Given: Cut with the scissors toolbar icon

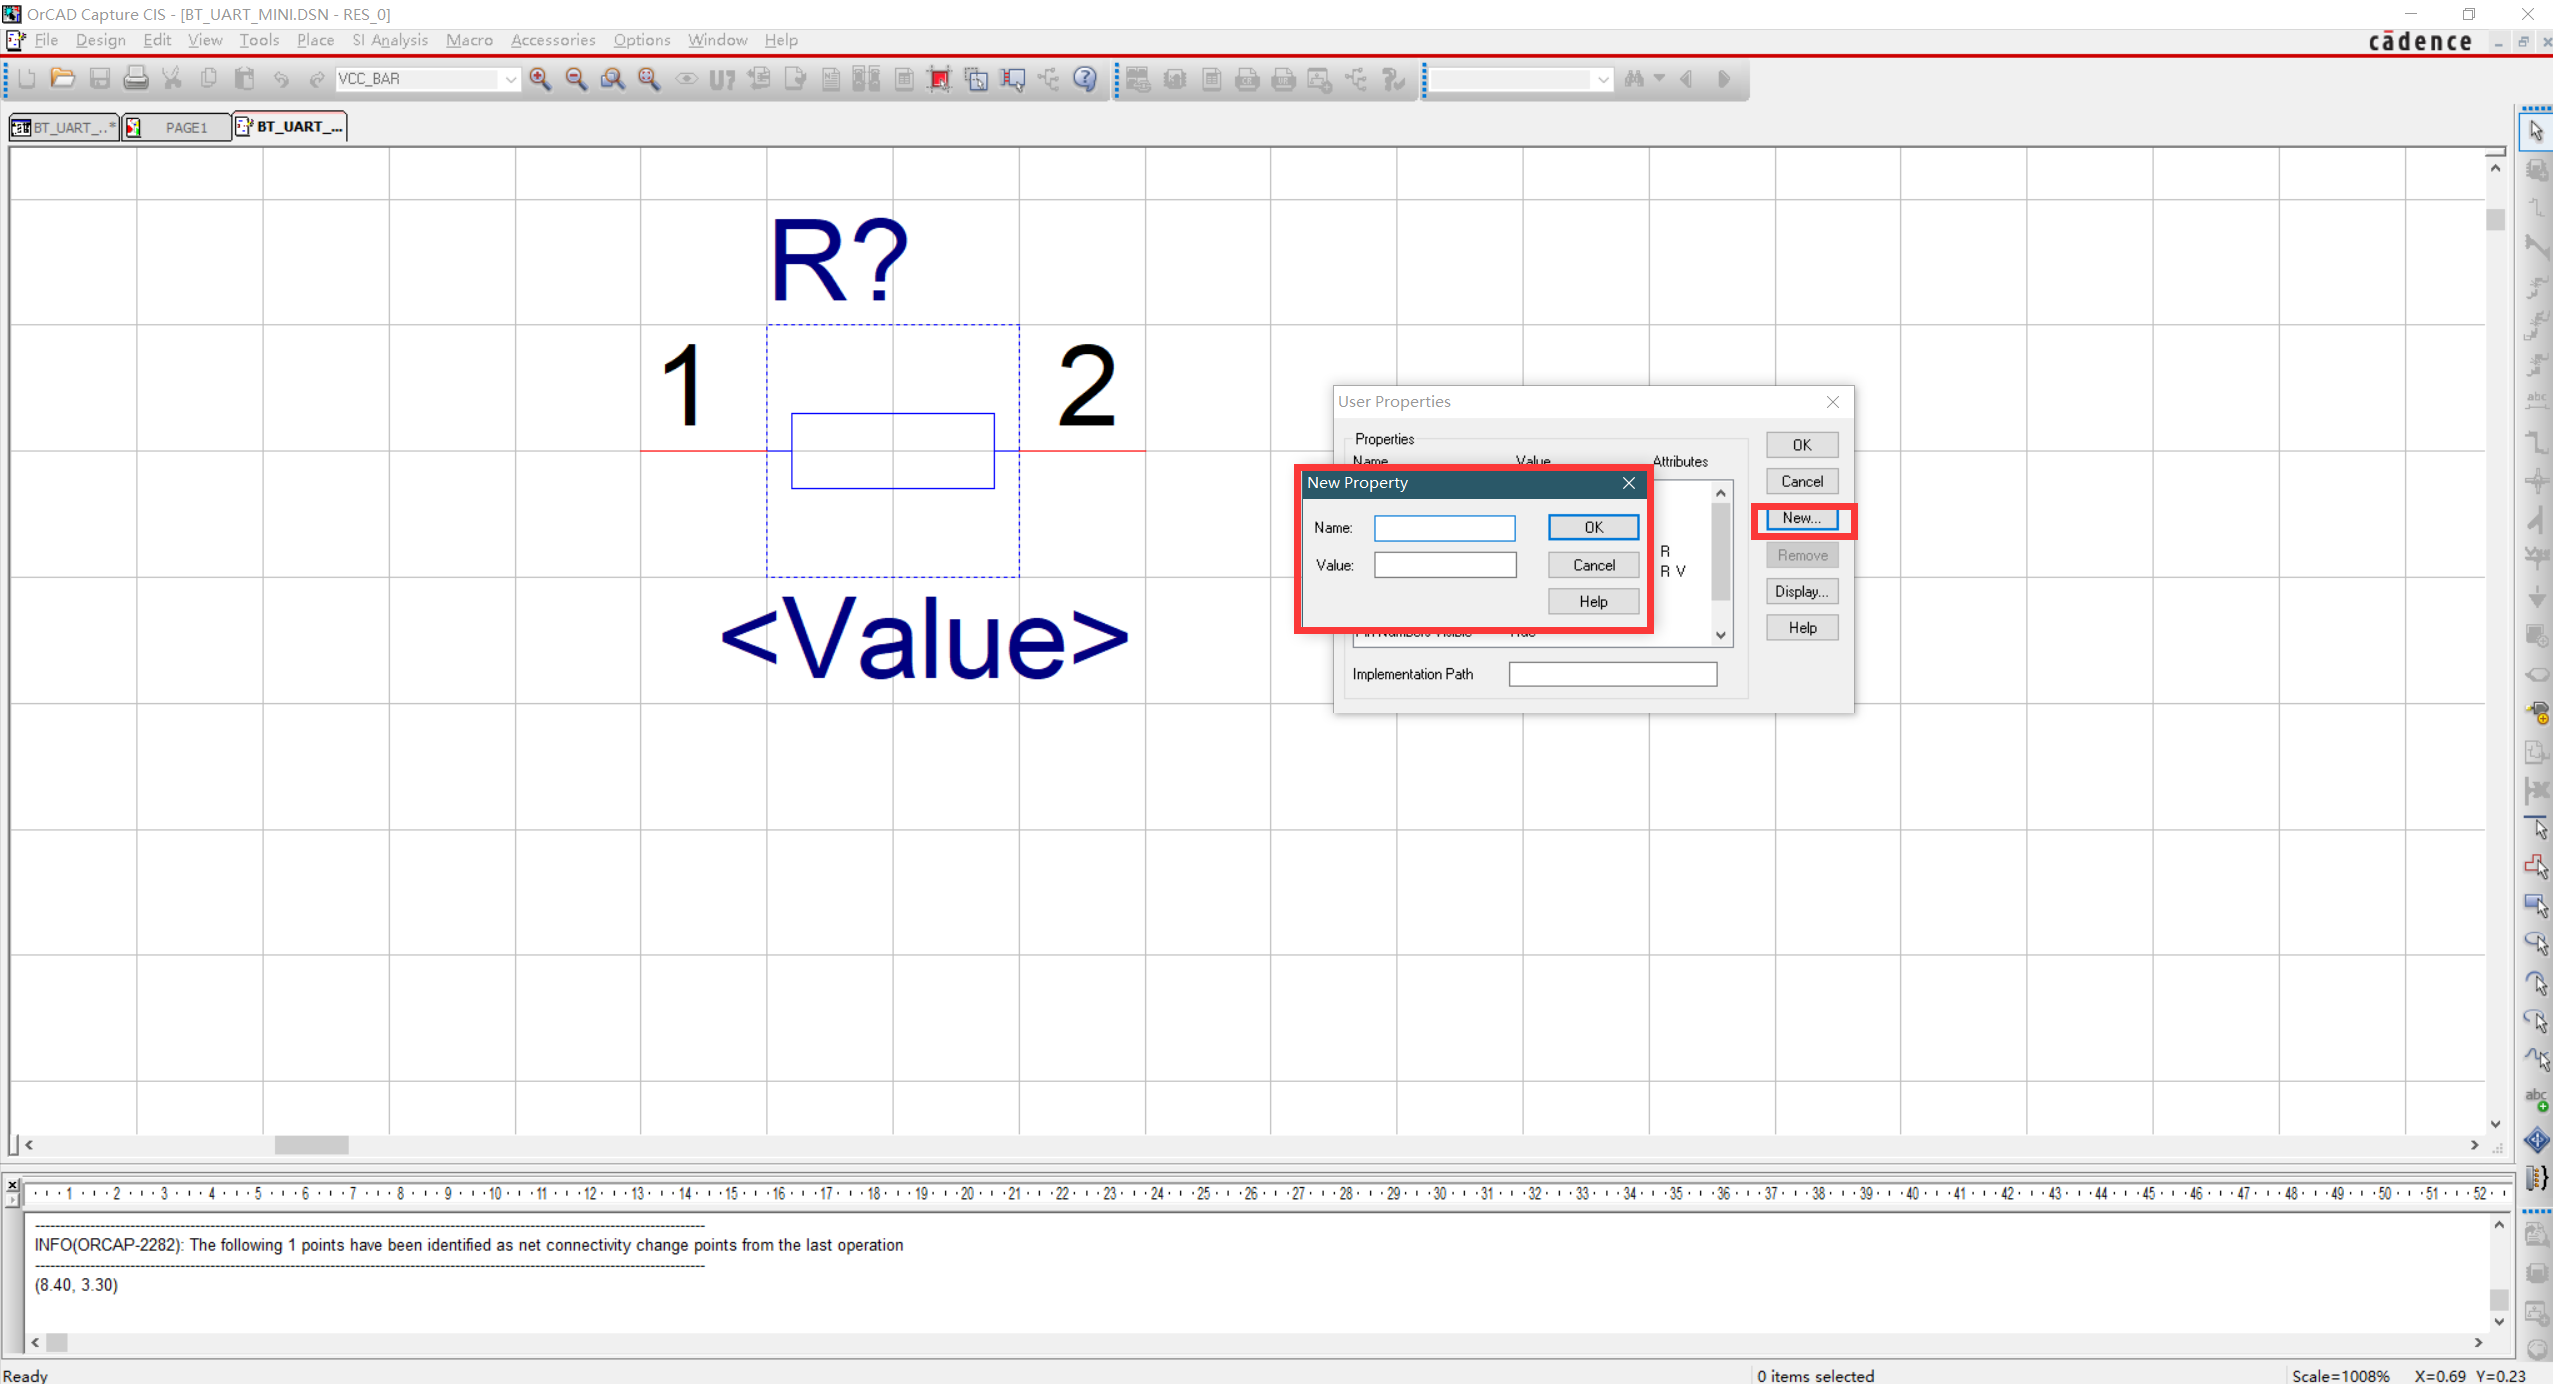Looking at the screenshot, I should [172, 79].
